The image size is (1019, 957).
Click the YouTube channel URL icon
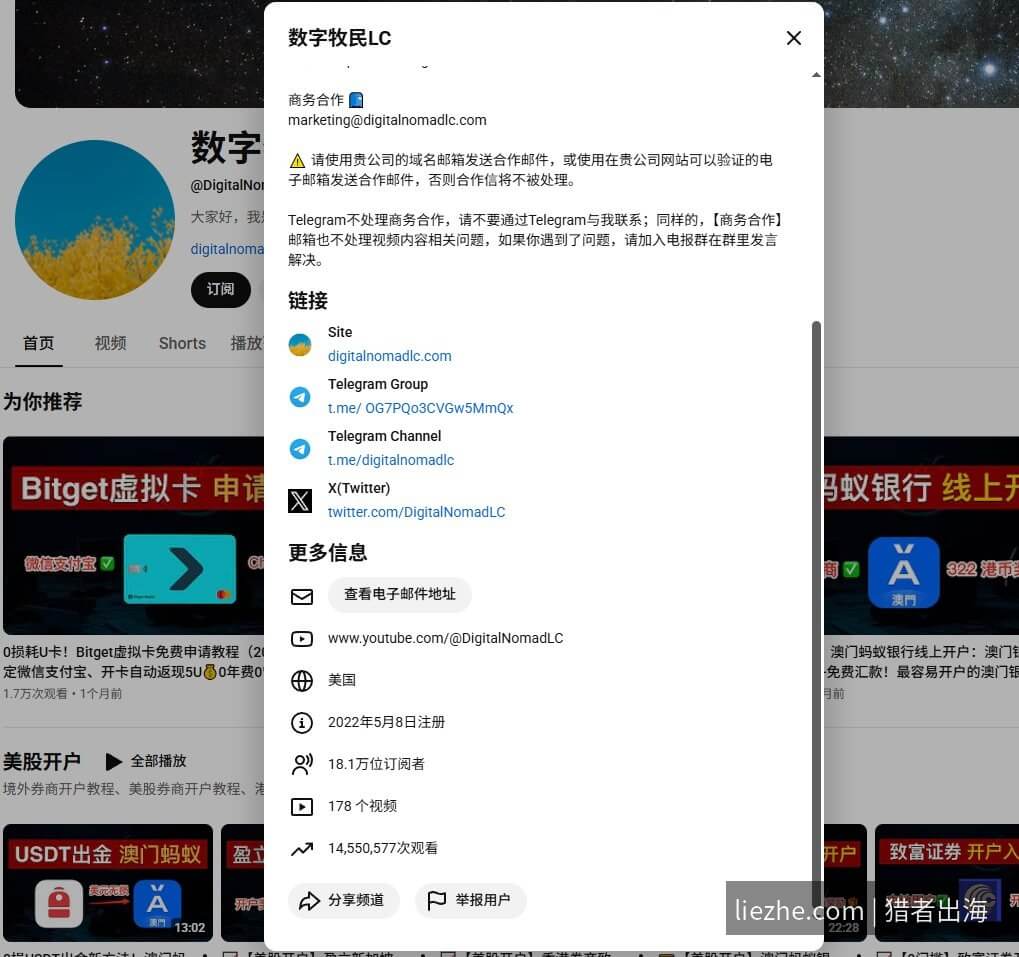point(302,639)
